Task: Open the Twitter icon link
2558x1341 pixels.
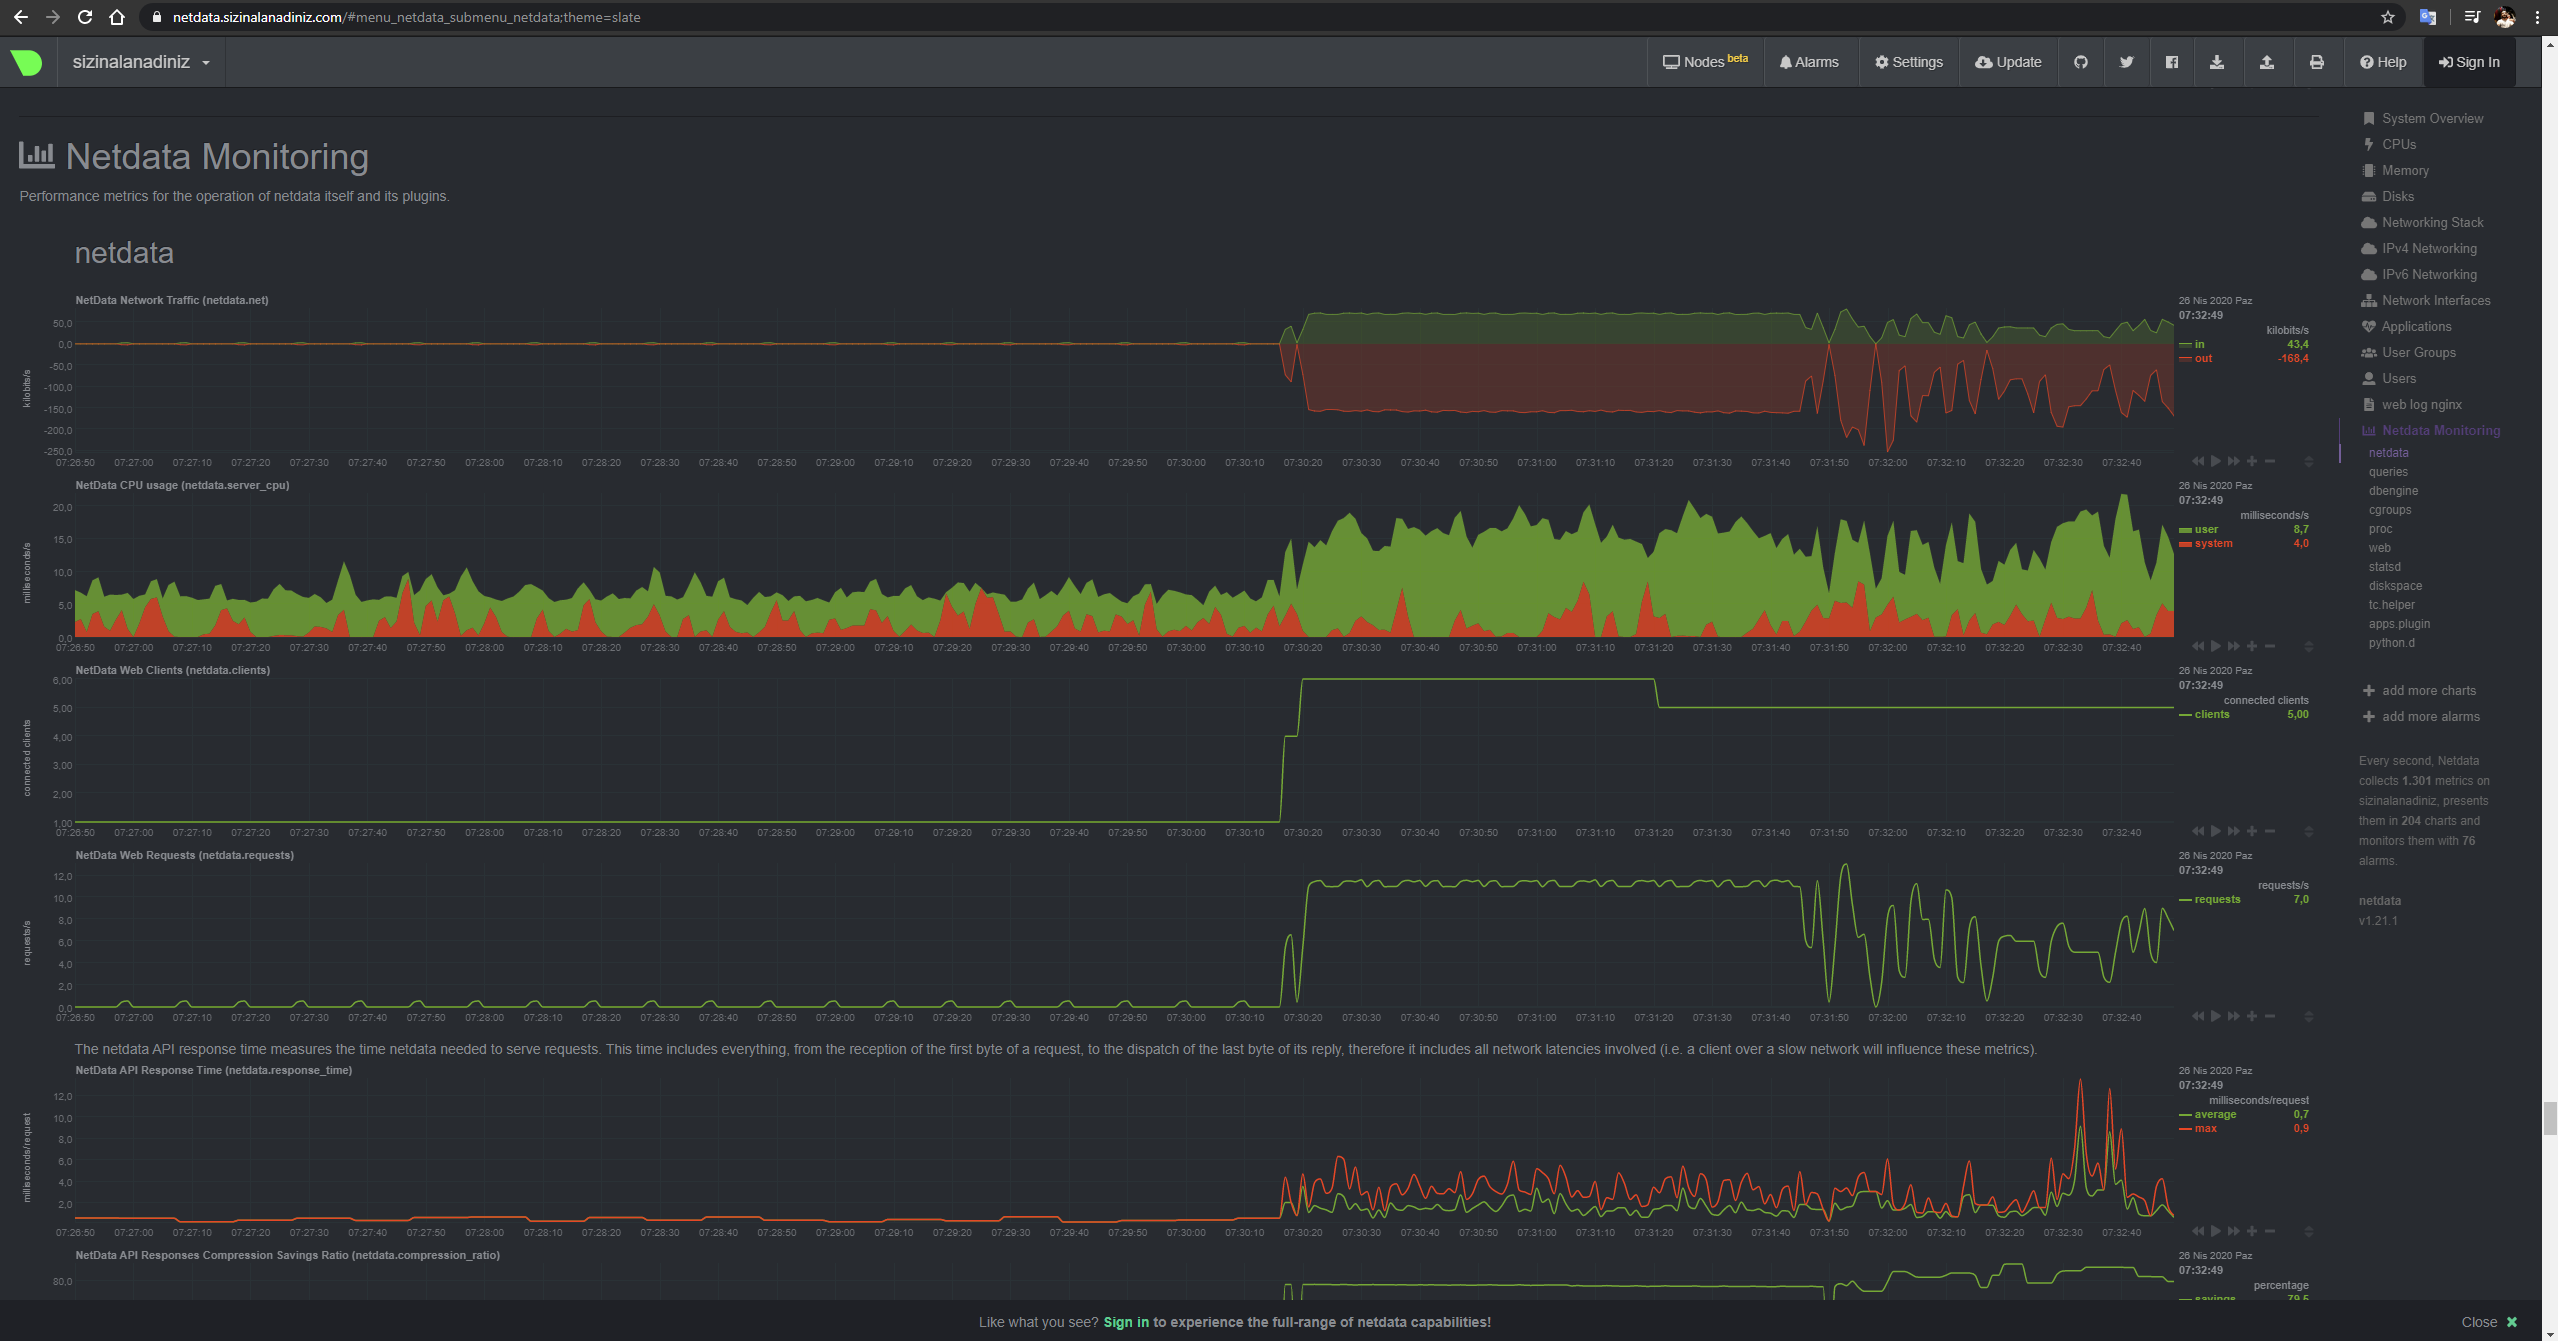Action: [x=2127, y=62]
